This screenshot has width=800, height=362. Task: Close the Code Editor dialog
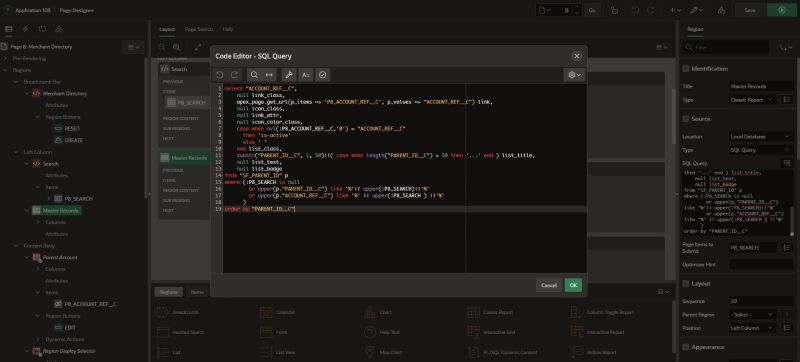pos(577,56)
